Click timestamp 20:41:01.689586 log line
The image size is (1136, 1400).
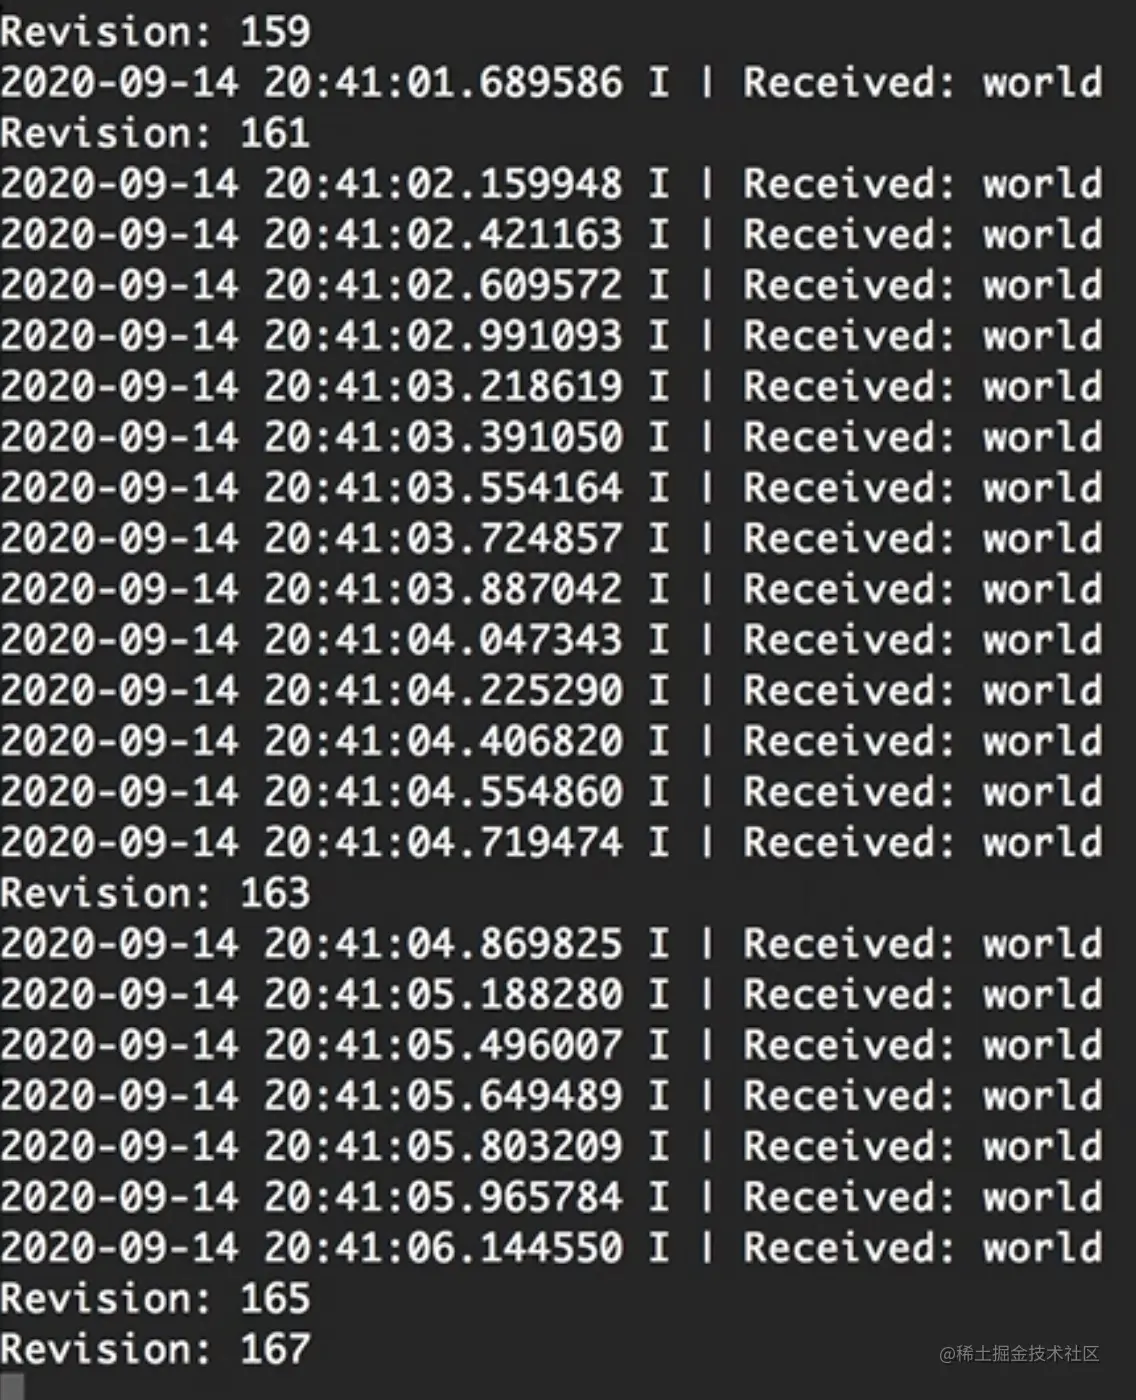(x=551, y=83)
